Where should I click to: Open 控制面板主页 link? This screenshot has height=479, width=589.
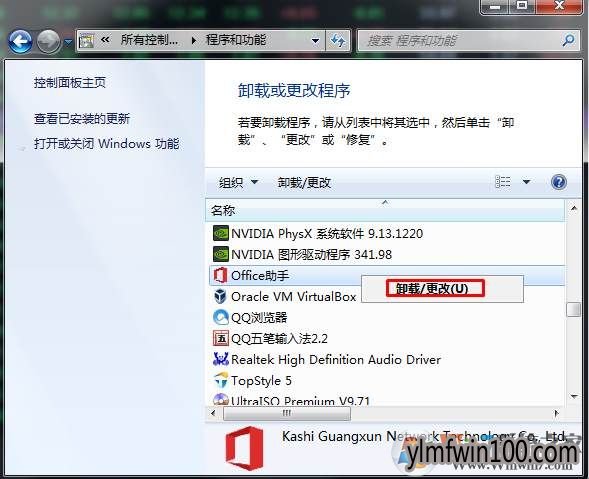(x=70, y=83)
